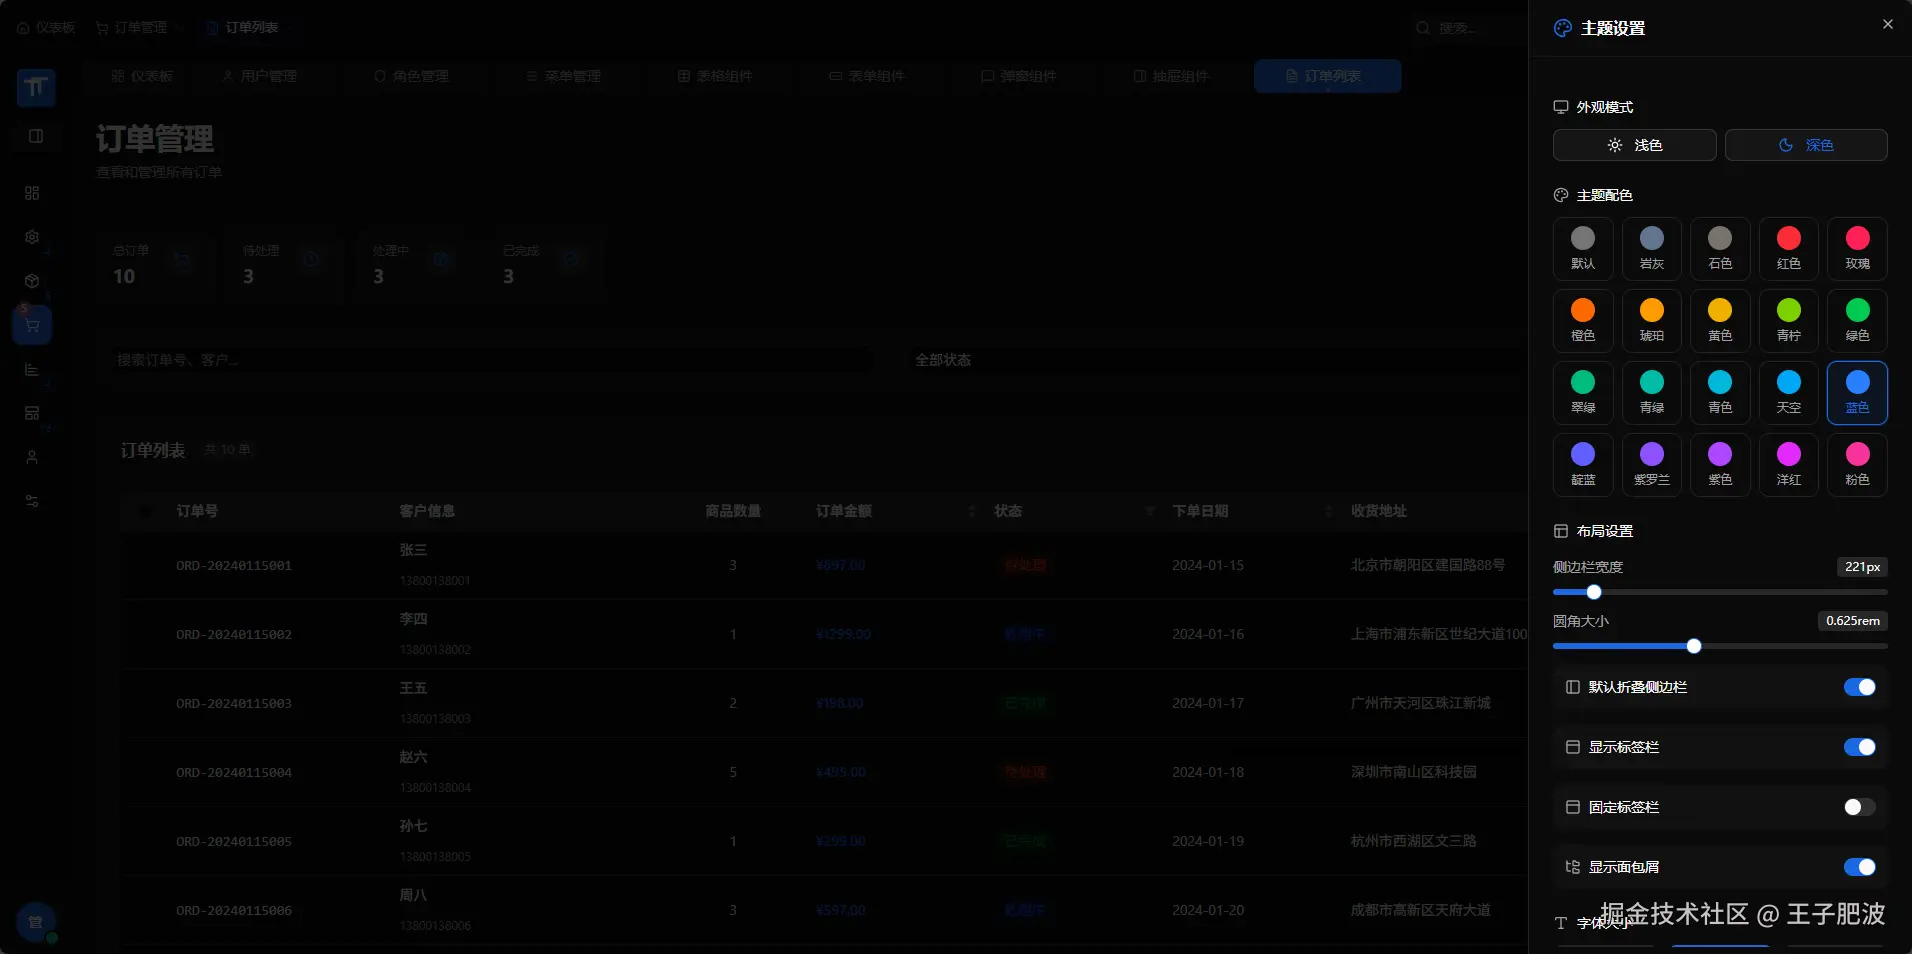Open the bar chart icon in left sidebar
The width and height of the screenshot is (1912, 954).
coord(32,369)
